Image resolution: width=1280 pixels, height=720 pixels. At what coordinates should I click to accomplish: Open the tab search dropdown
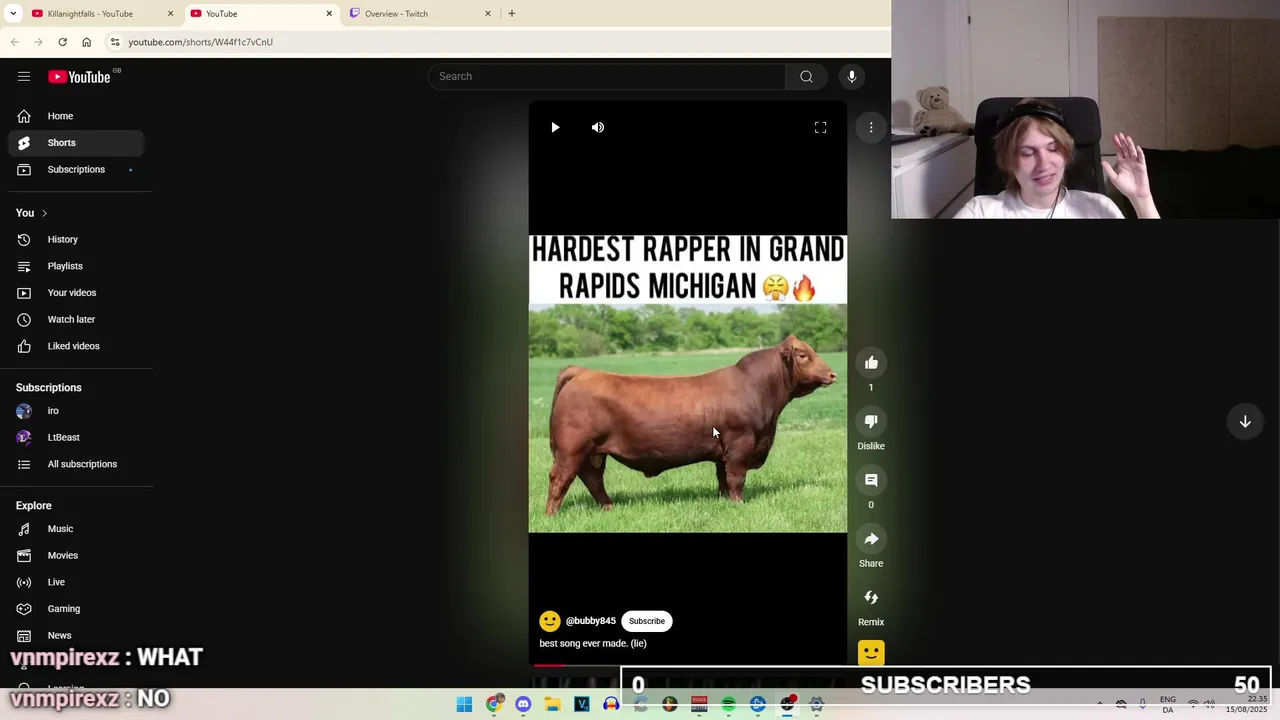[x=13, y=14]
